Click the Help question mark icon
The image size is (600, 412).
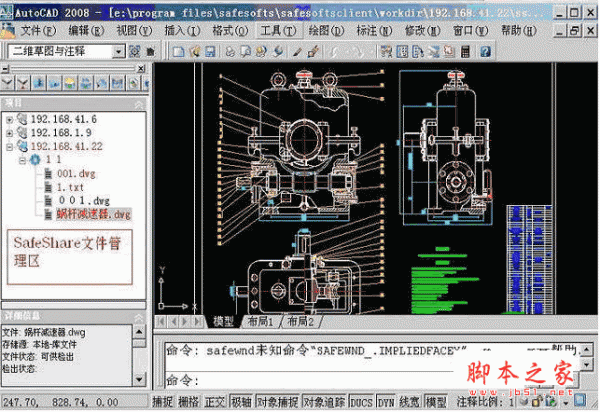485,52
